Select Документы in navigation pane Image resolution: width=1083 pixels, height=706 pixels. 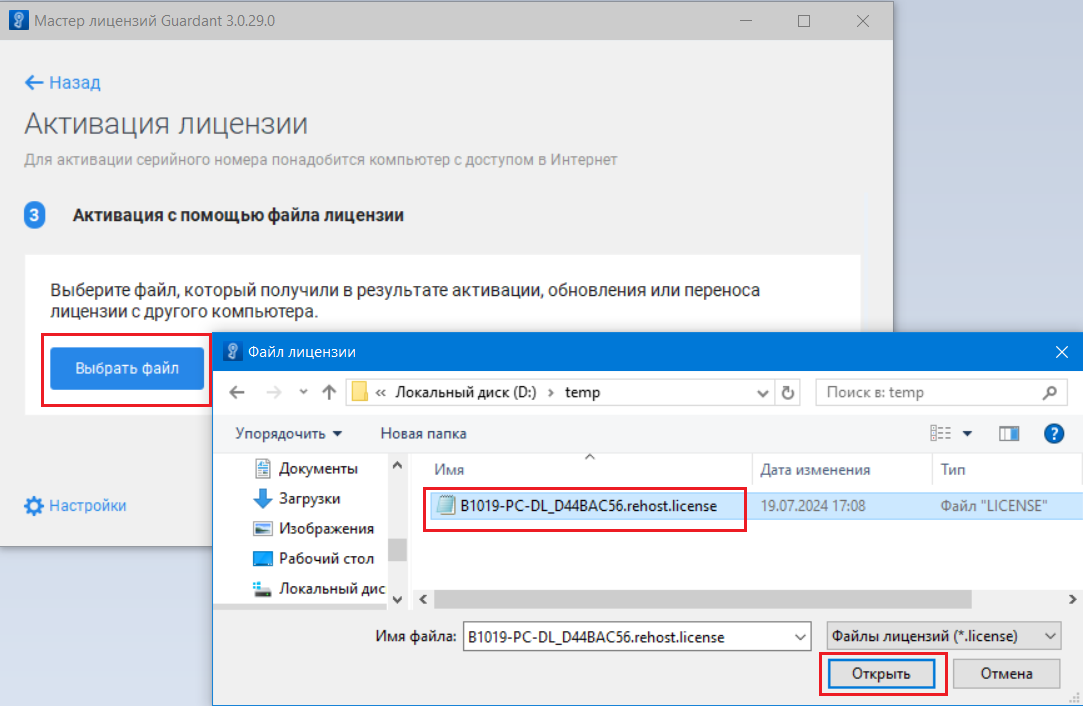pyautogui.click(x=317, y=468)
